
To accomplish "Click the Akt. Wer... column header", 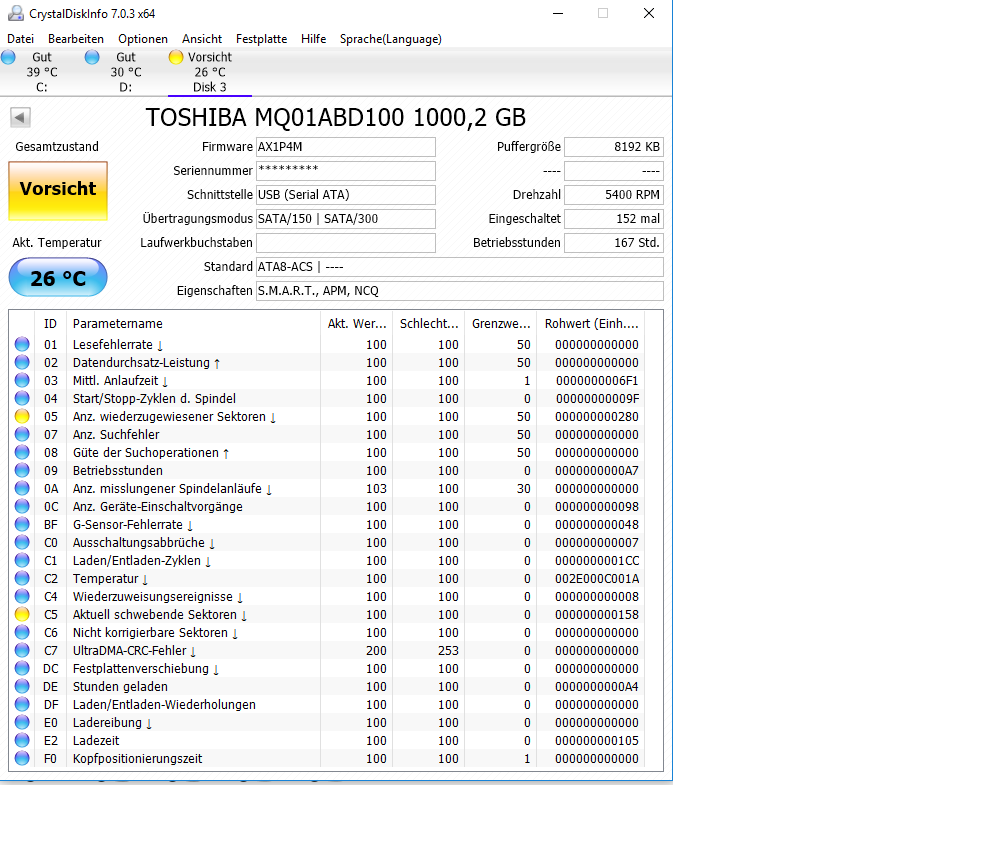I will point(357,324).
